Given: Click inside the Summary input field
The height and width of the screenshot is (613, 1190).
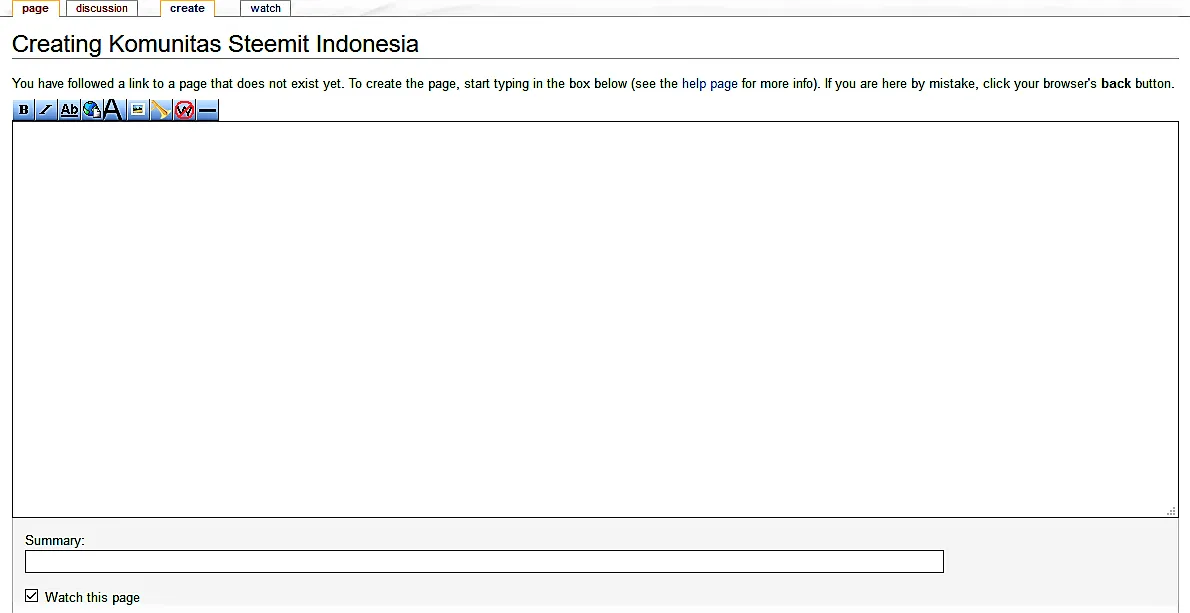Looking at the screenshot, I should pos(484,561).
